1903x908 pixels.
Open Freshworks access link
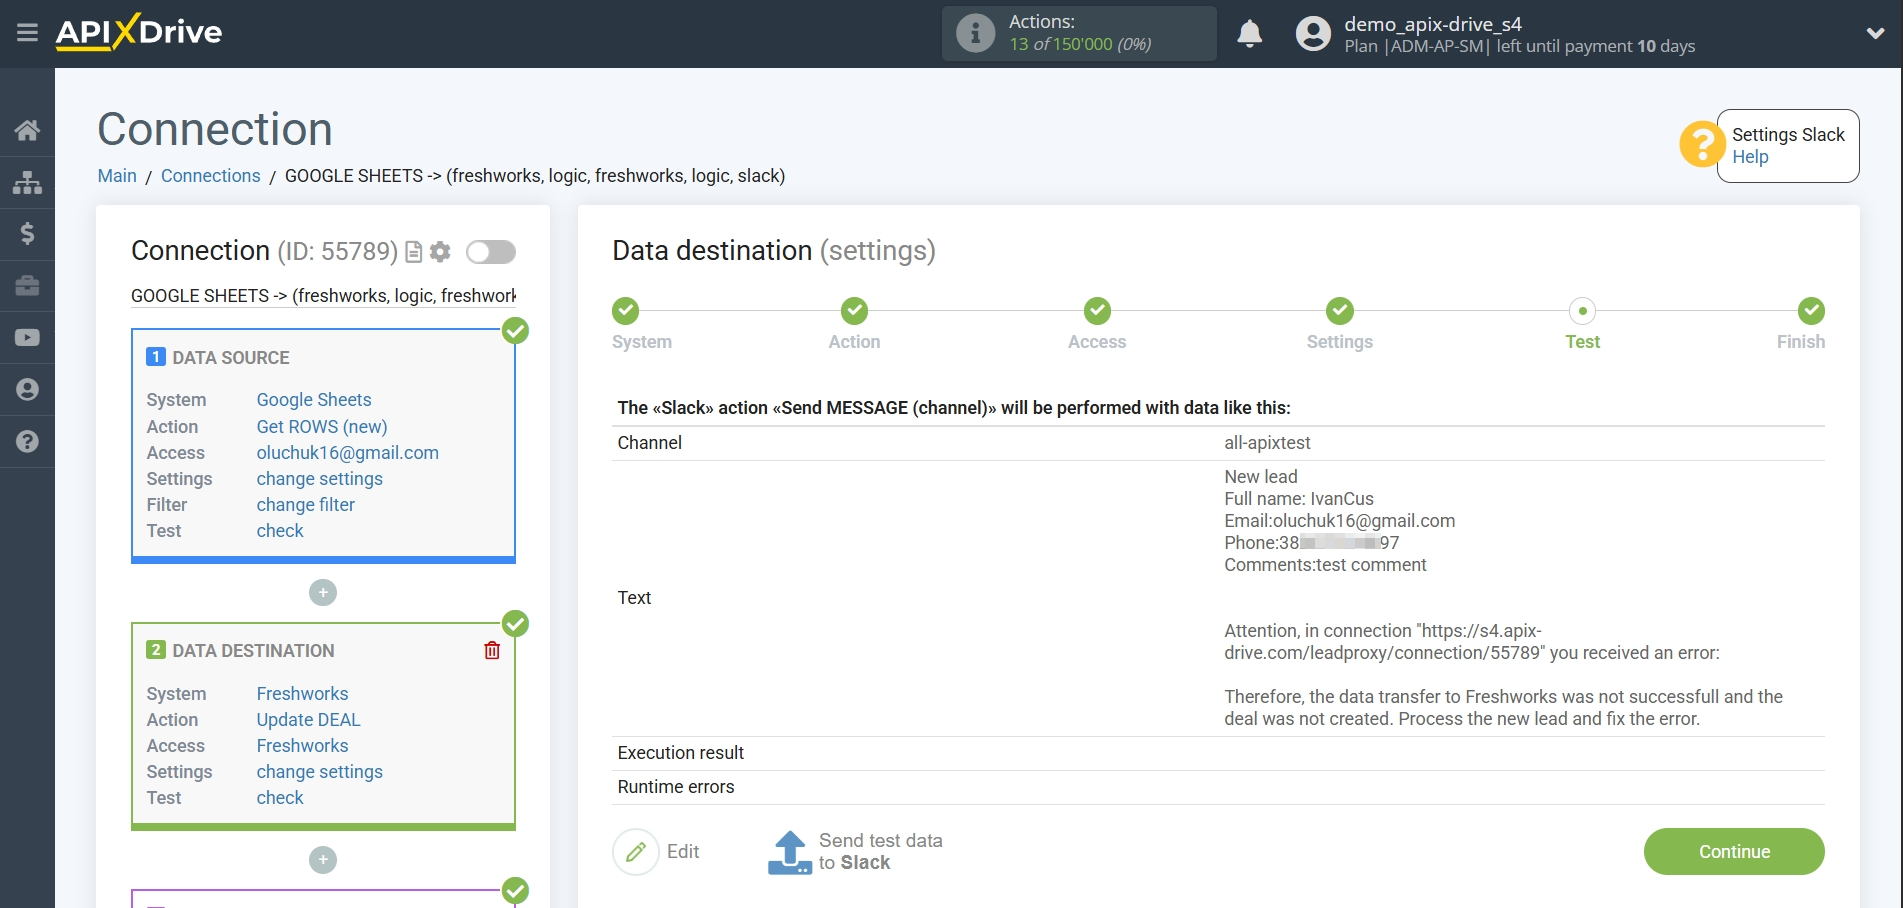point(303,746)
